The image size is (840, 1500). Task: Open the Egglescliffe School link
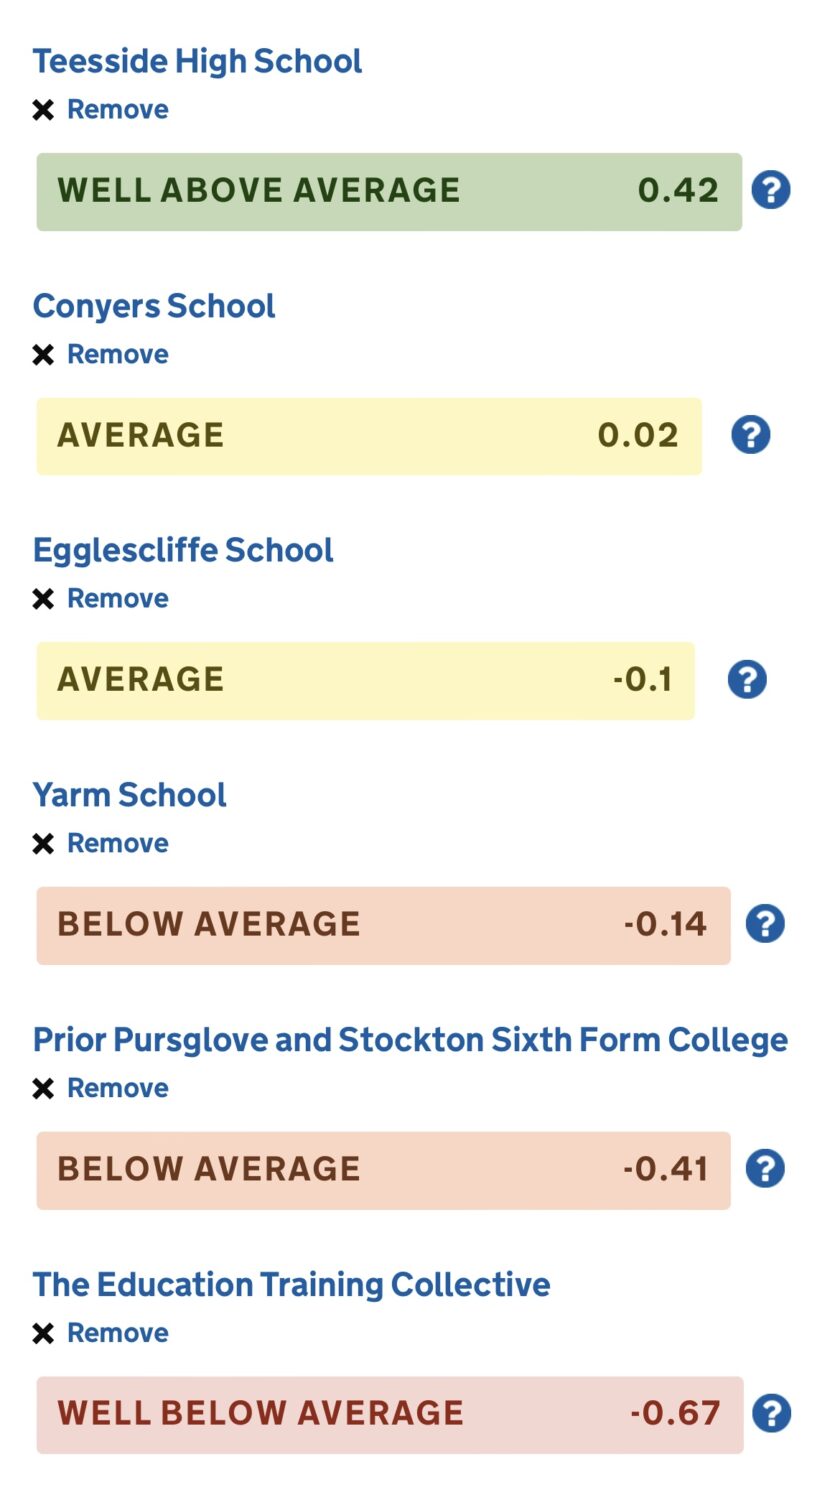[x=183, y=550]
